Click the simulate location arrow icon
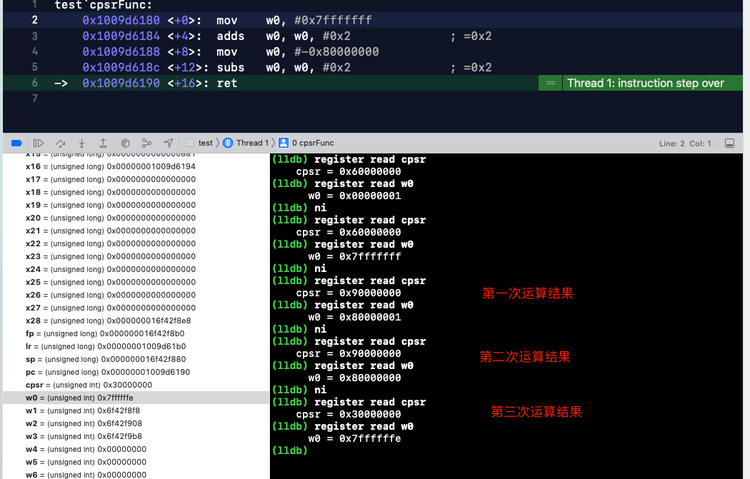The height and width of the screenshot is (479, 750). [168, 143]
